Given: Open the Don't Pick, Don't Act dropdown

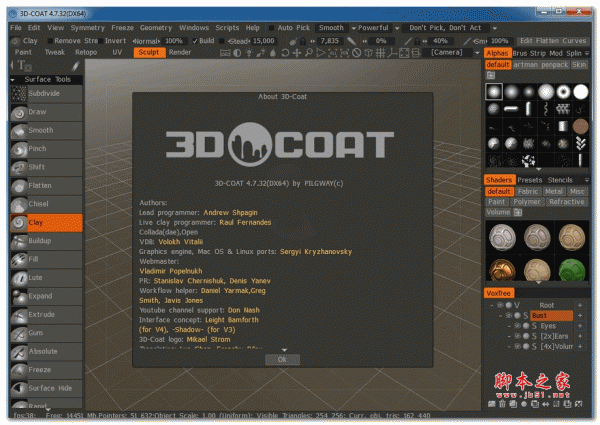Looking at the screenshot, I should [x=495, y=28].
